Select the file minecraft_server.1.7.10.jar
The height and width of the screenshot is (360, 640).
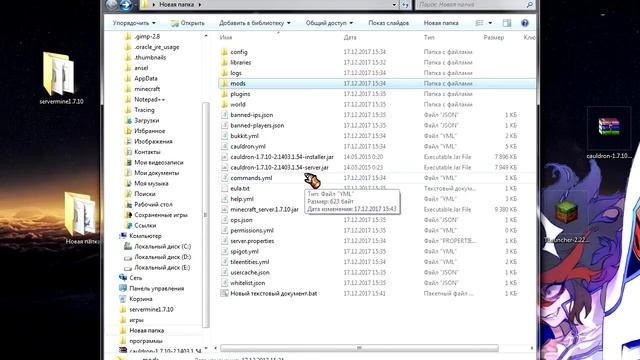[264, 209]
